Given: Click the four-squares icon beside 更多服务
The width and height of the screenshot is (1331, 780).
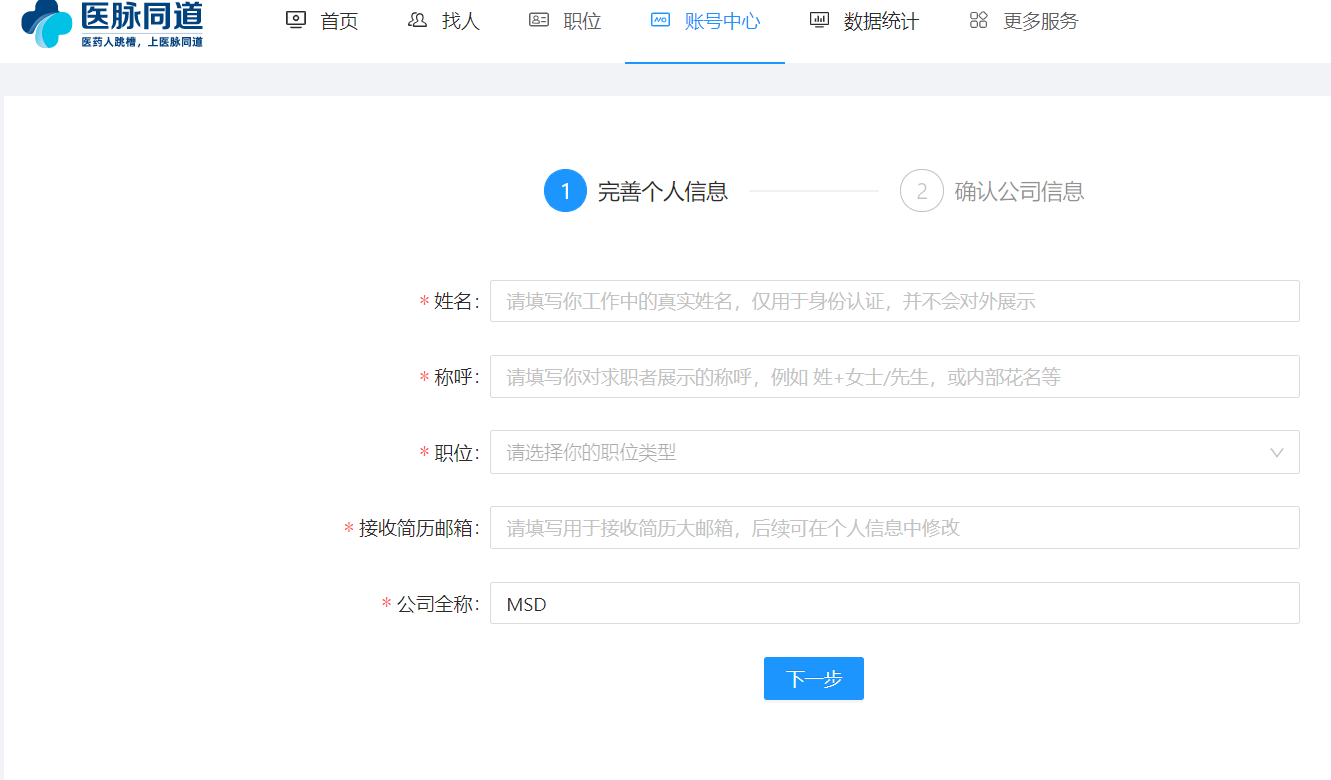Looking at the screenshot, I should [x=978, y=20].
